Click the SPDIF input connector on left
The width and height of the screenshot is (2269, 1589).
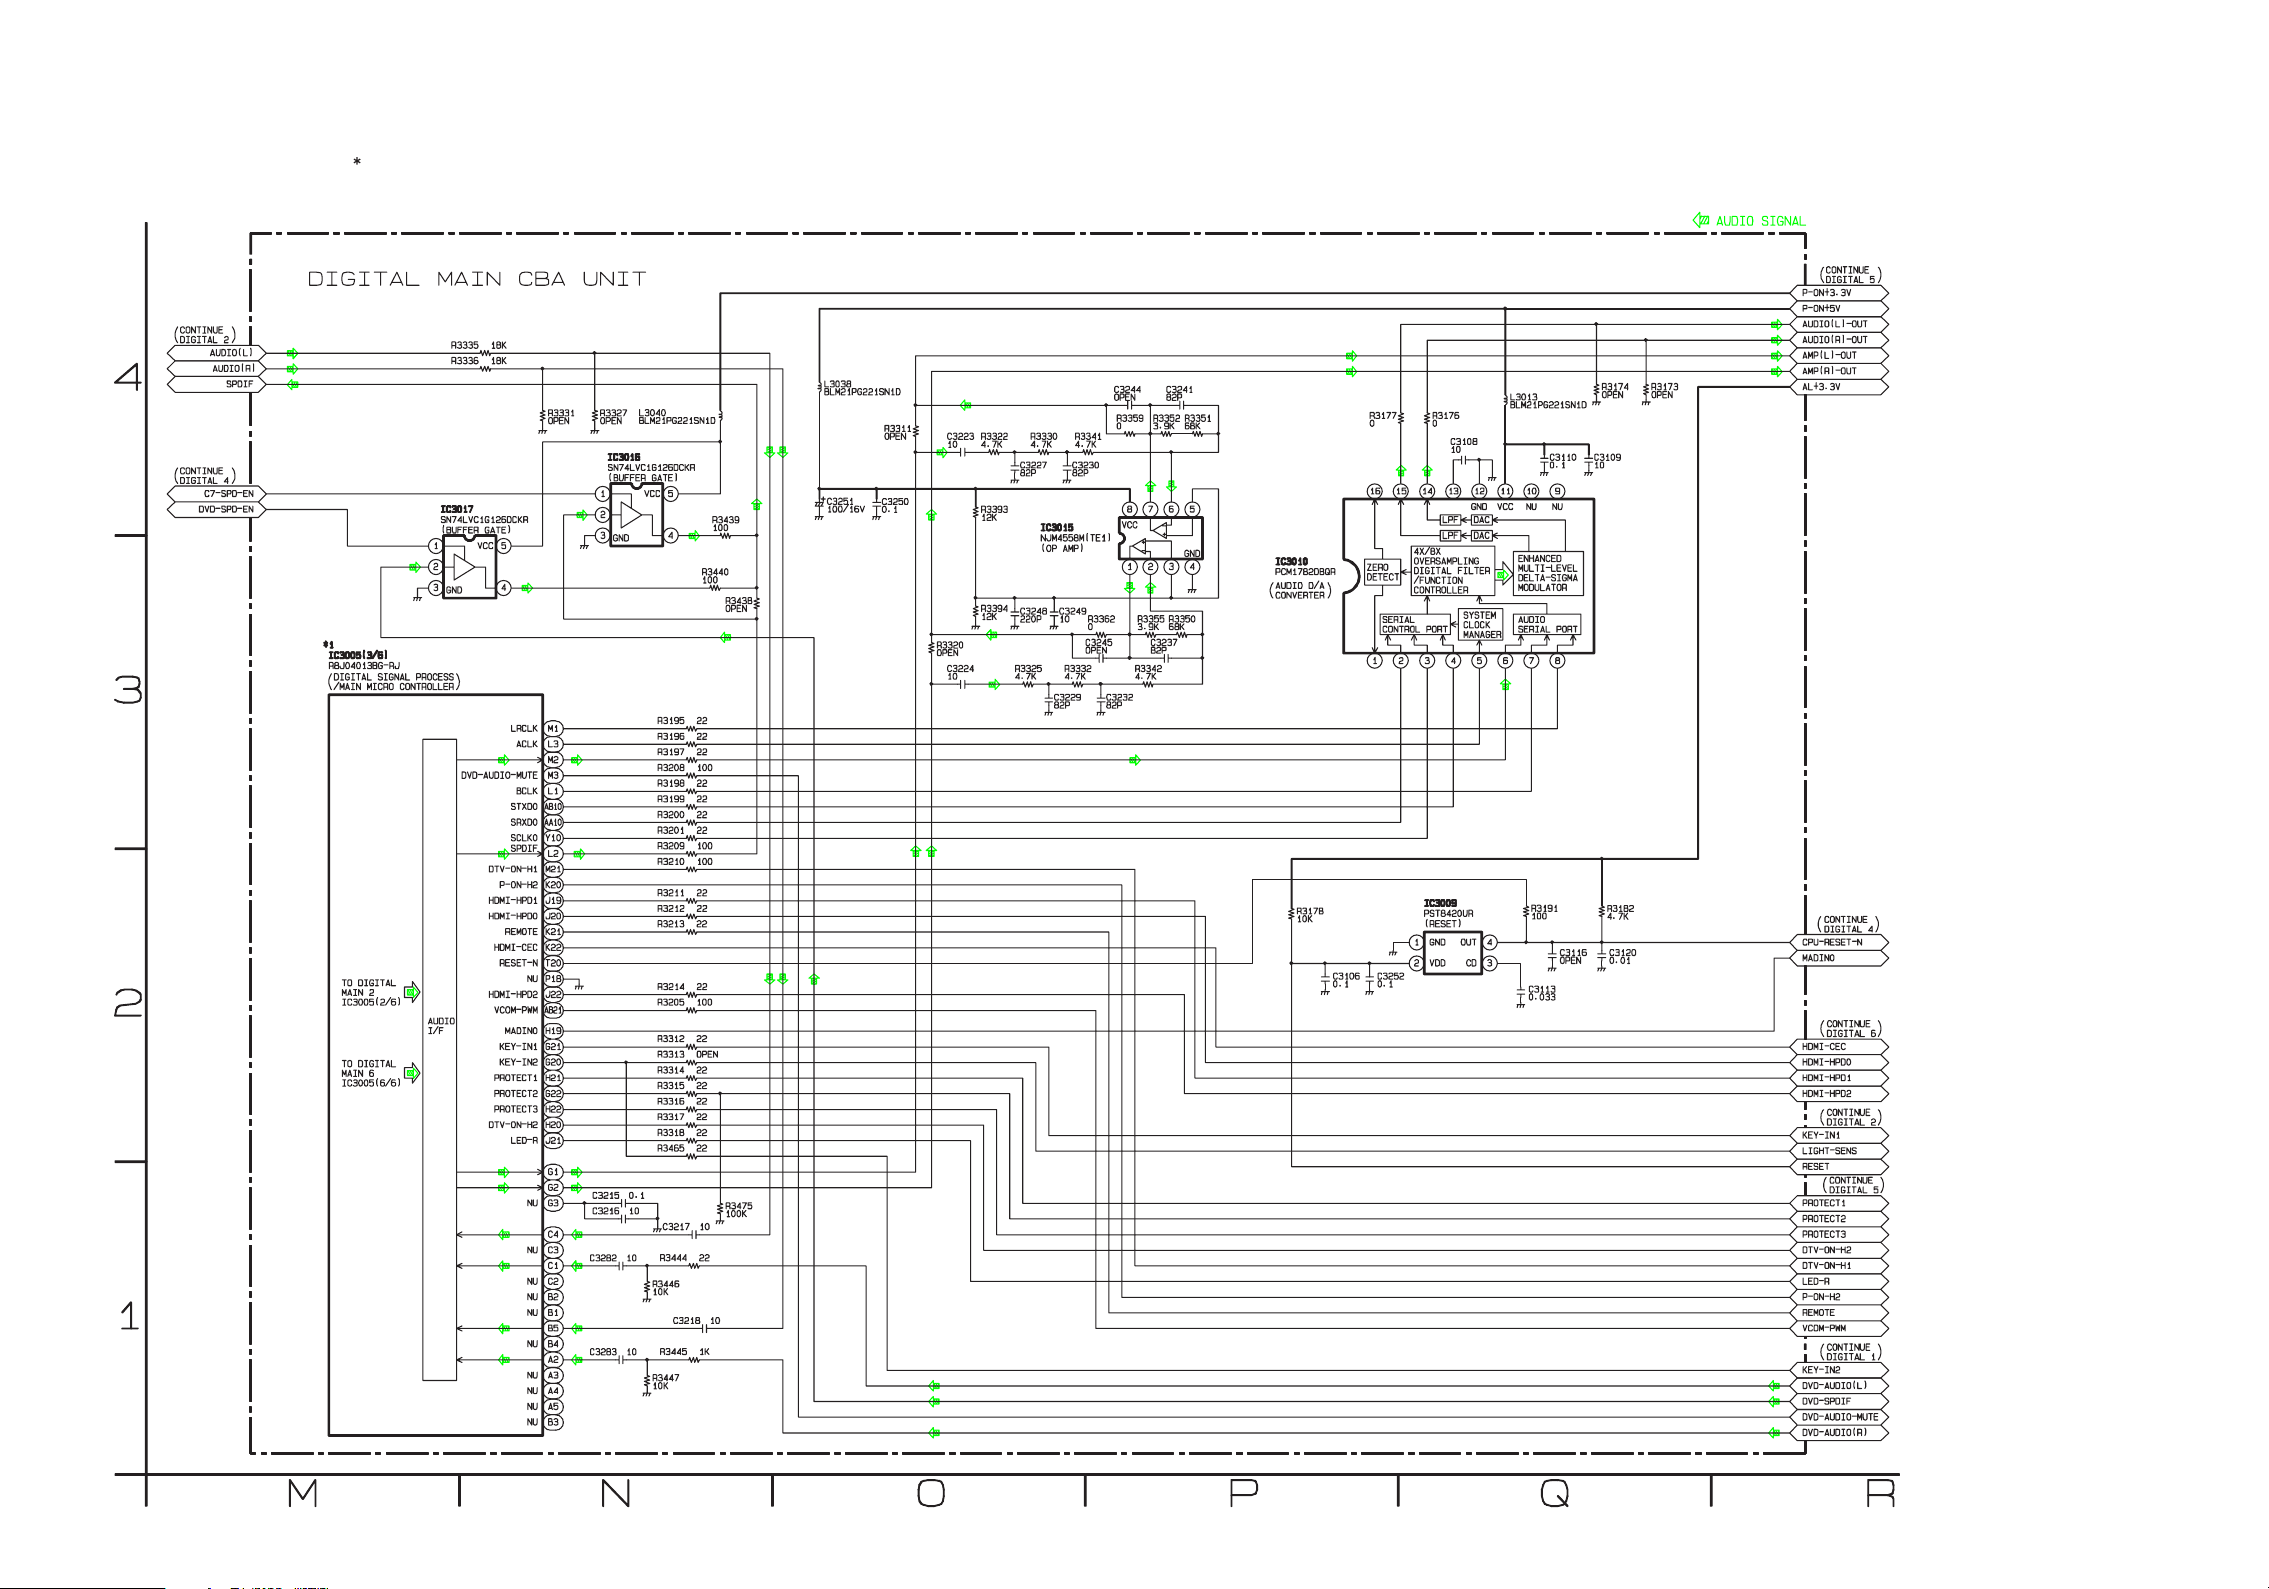click(216, 384)
